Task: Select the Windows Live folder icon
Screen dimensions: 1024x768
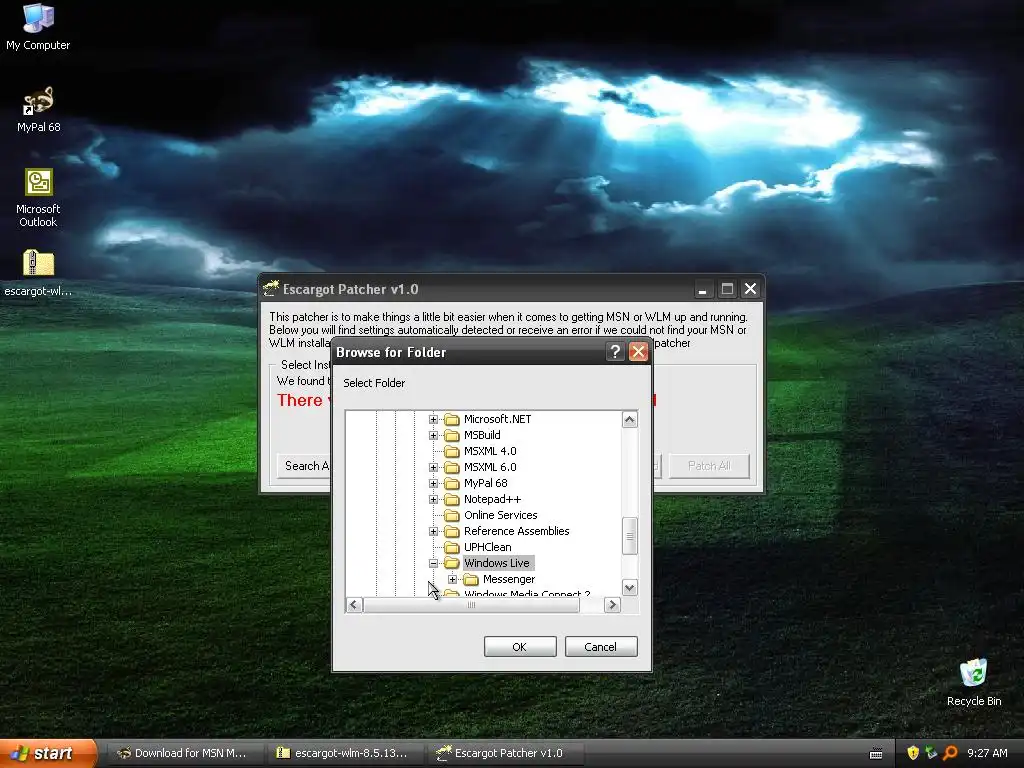Action: point(452,563)
